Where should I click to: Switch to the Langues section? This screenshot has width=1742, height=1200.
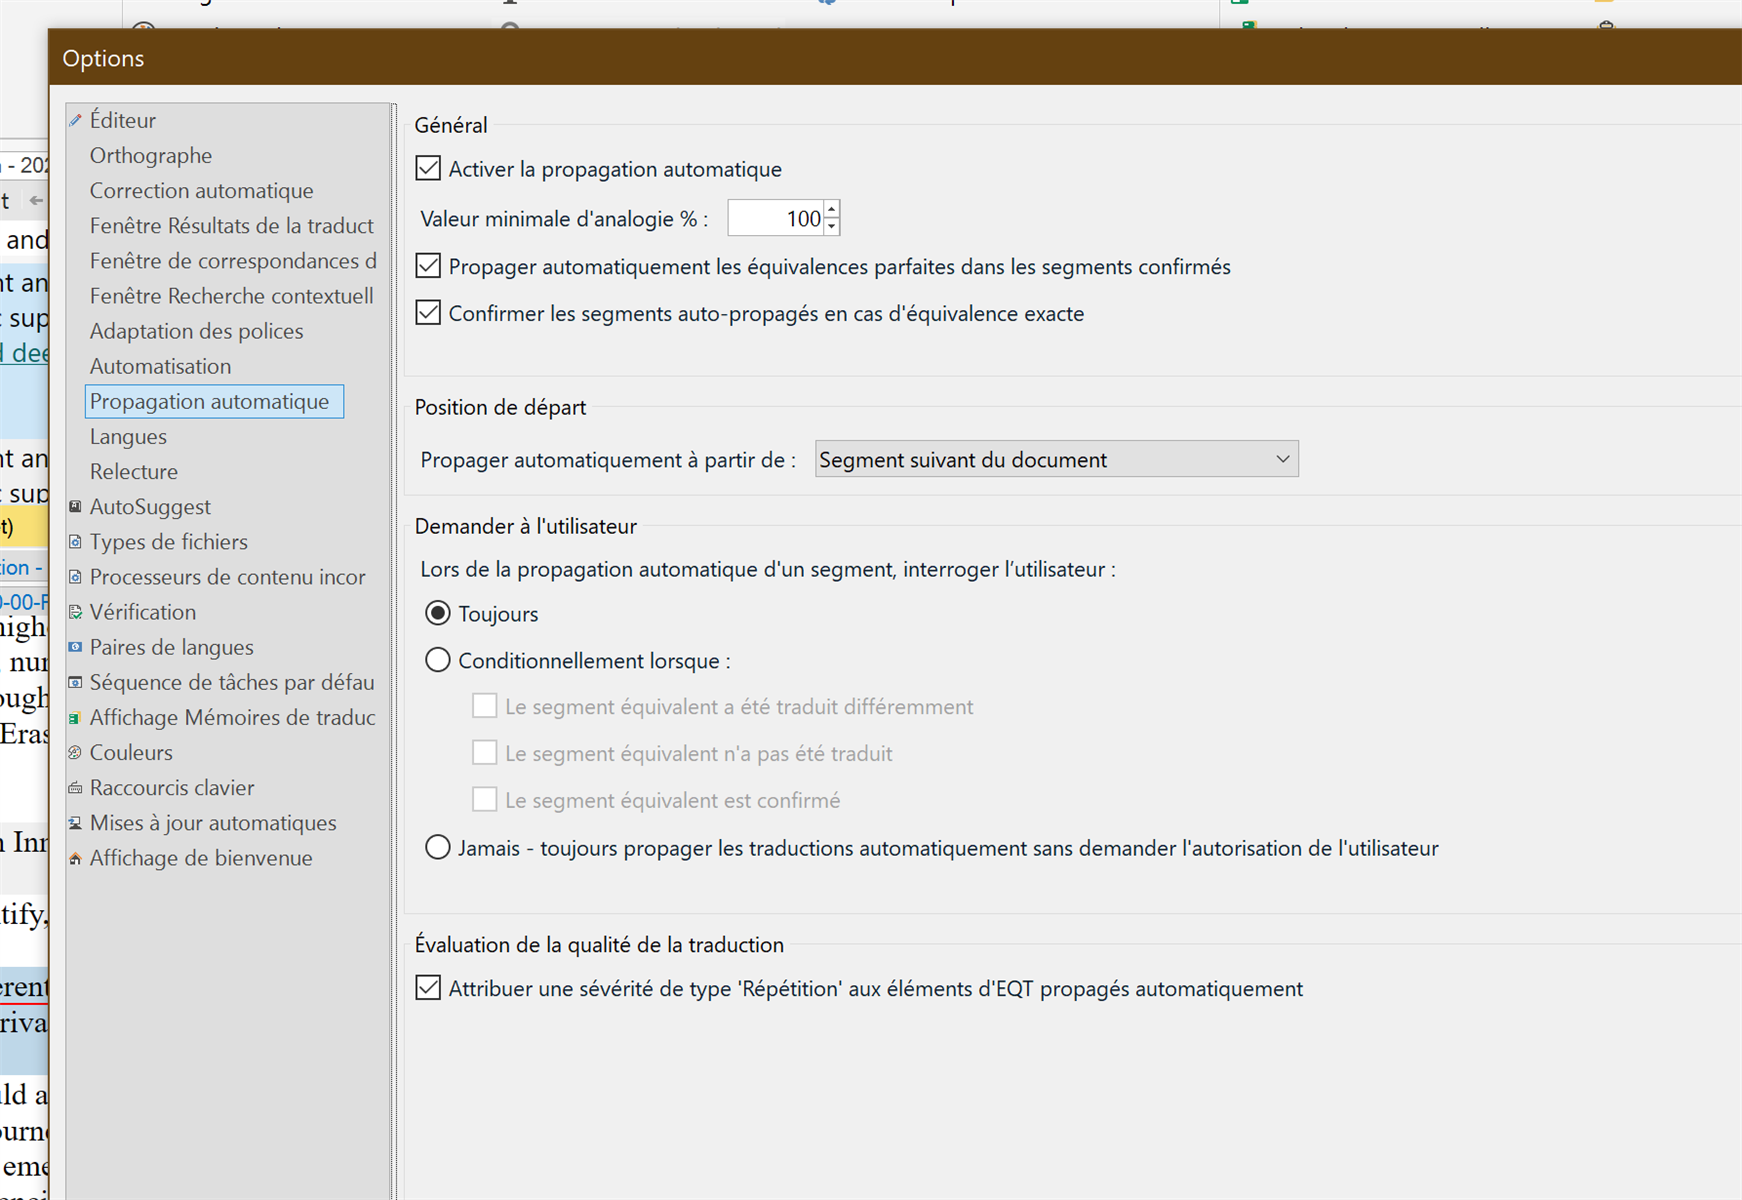coord(128,436)
